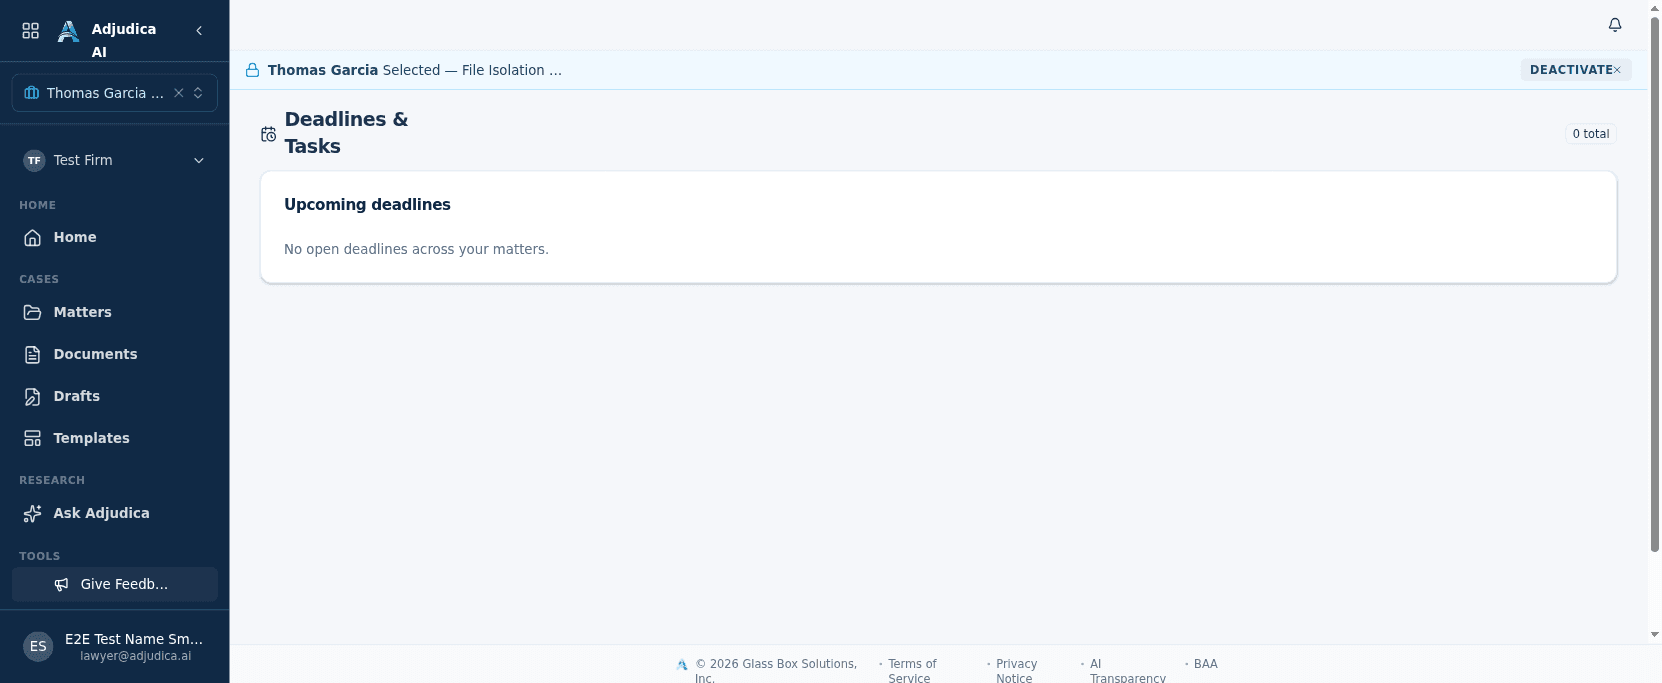Click the Adjudica AI logo
This screenshot has height=683, width=1662.
point(68,32)
